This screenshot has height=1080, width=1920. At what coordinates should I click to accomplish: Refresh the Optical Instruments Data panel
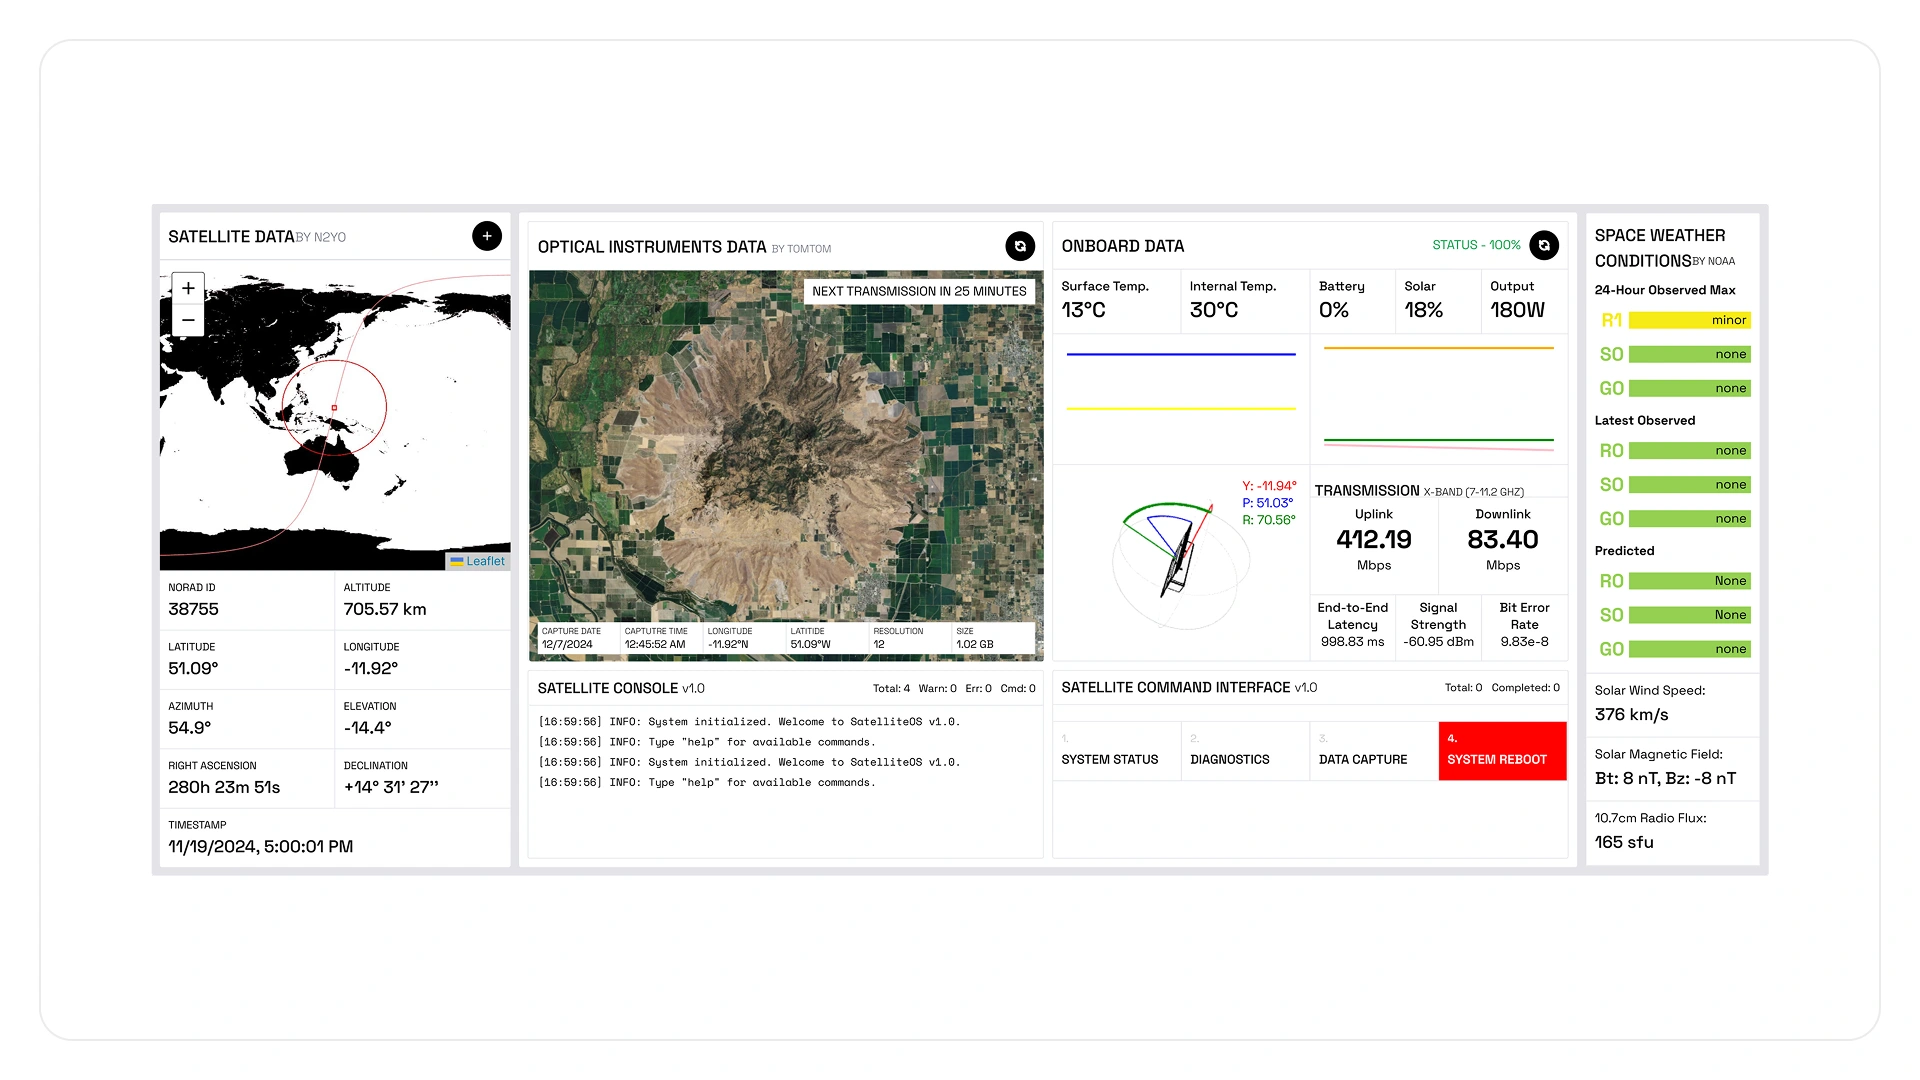pyautogui.click(x=1019, y=246)
